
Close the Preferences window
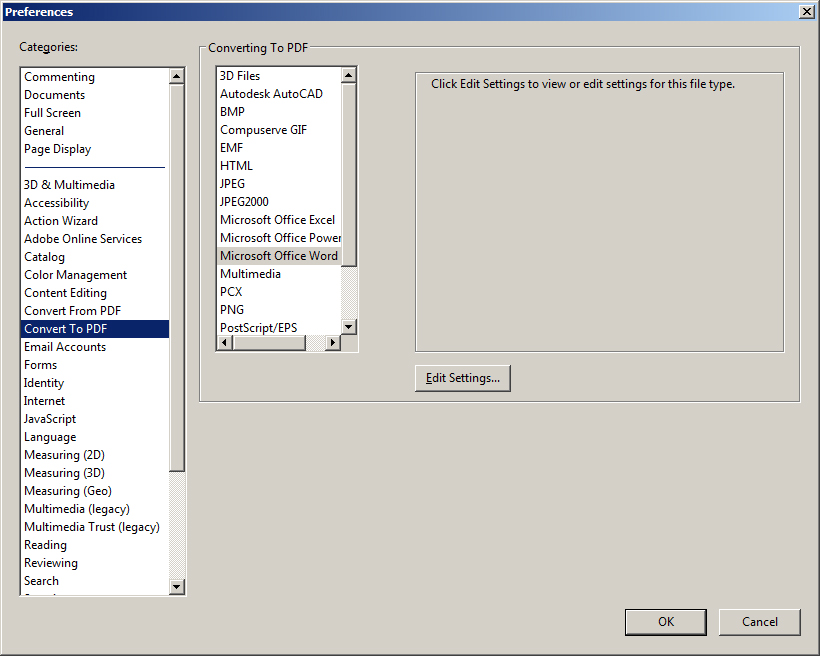click(x=806, y=11)
